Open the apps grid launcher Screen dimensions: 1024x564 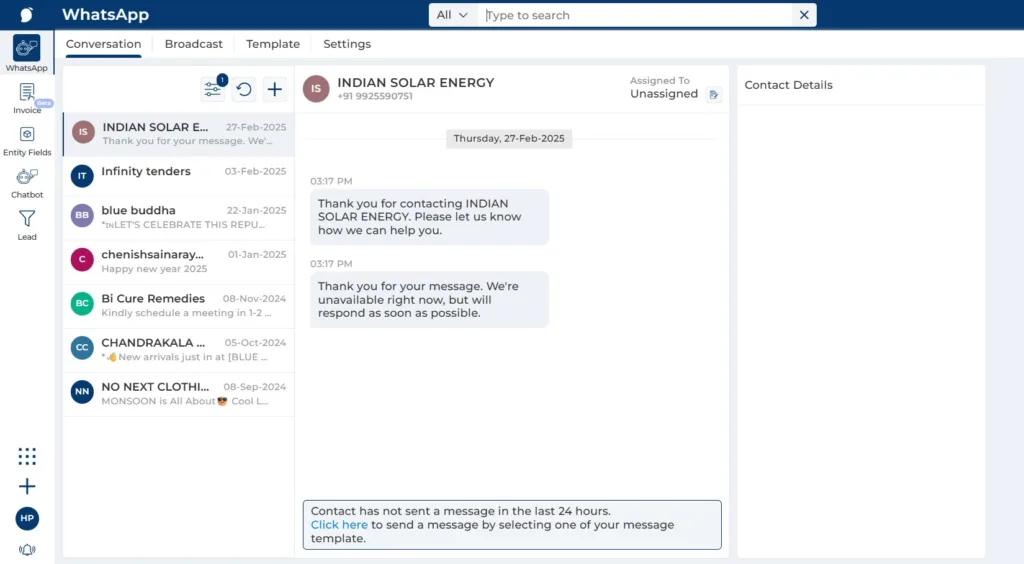[x=27, y=456]
